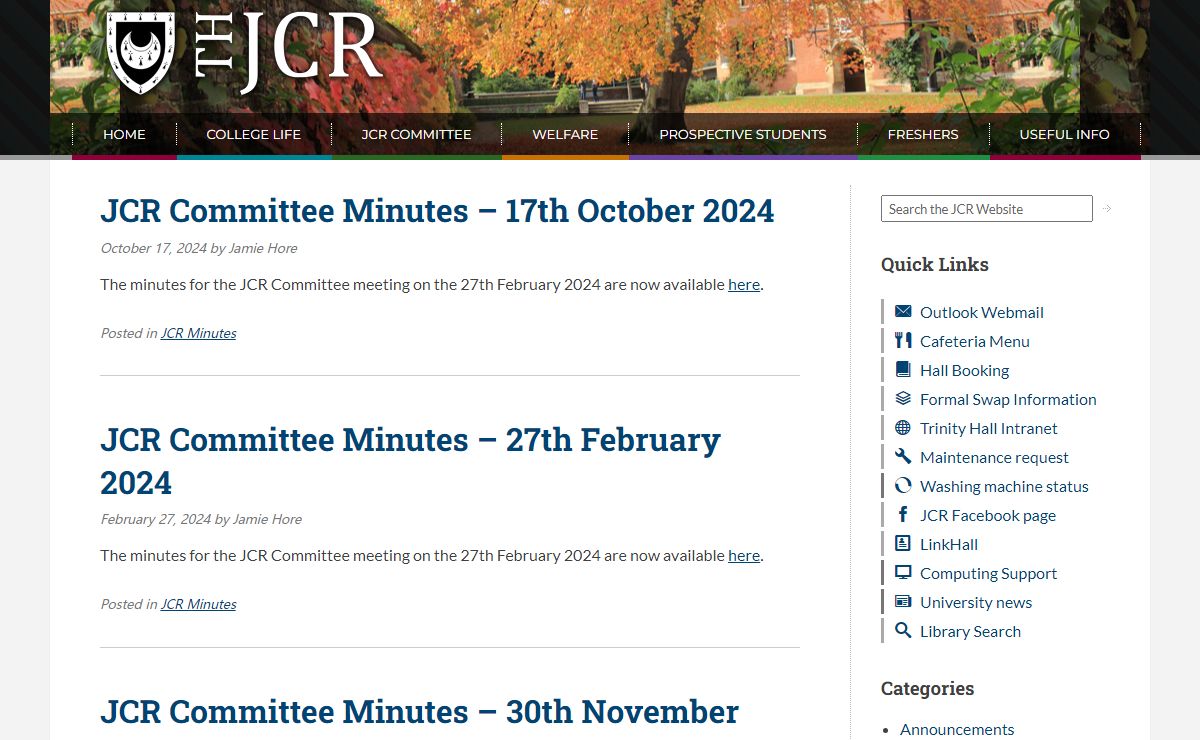Open the Maintenance request link

click(994, 457)
